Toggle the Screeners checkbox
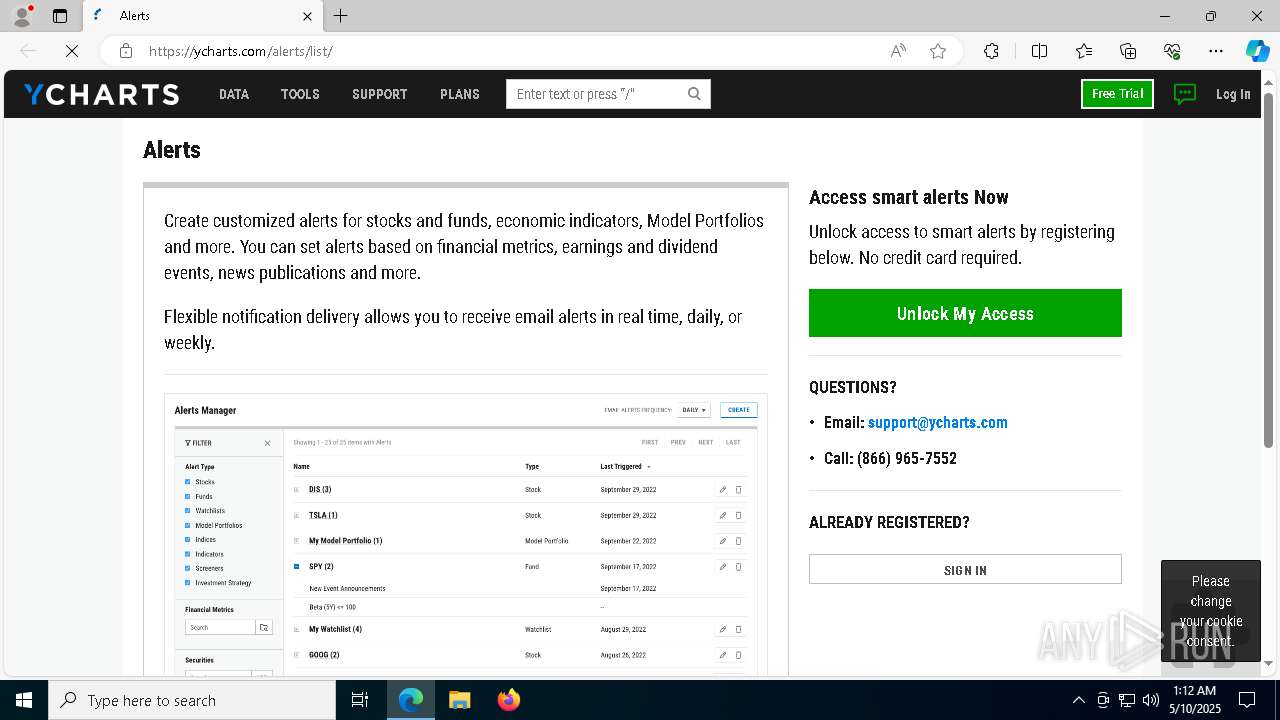Screen dimensions: 1280x720 187,568
